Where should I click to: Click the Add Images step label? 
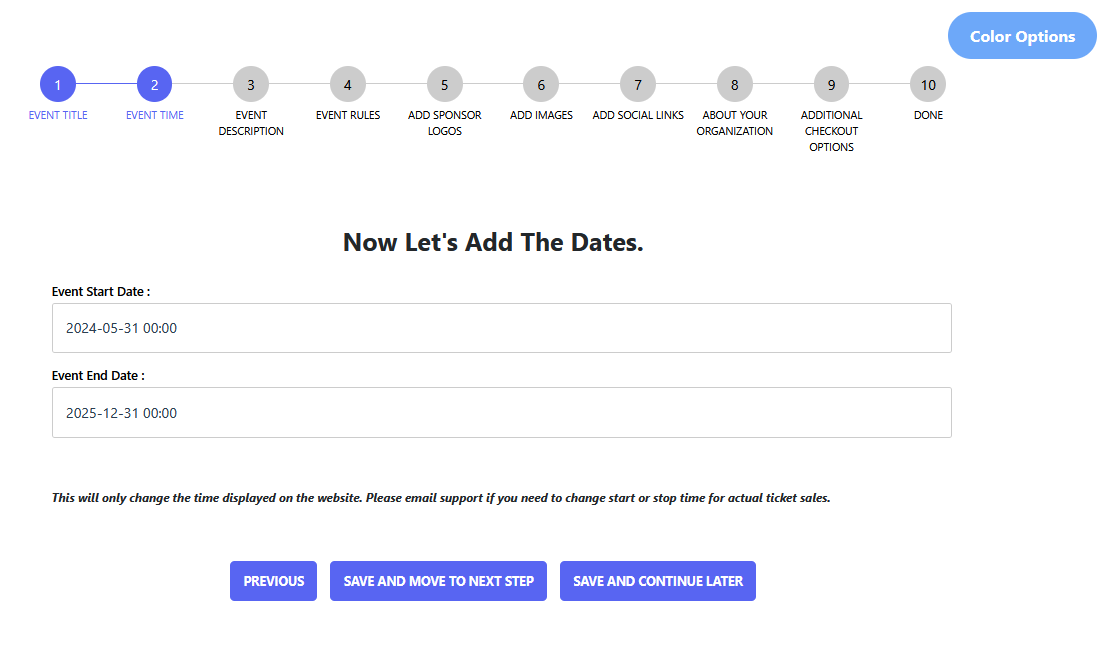(x=541, y=115)
